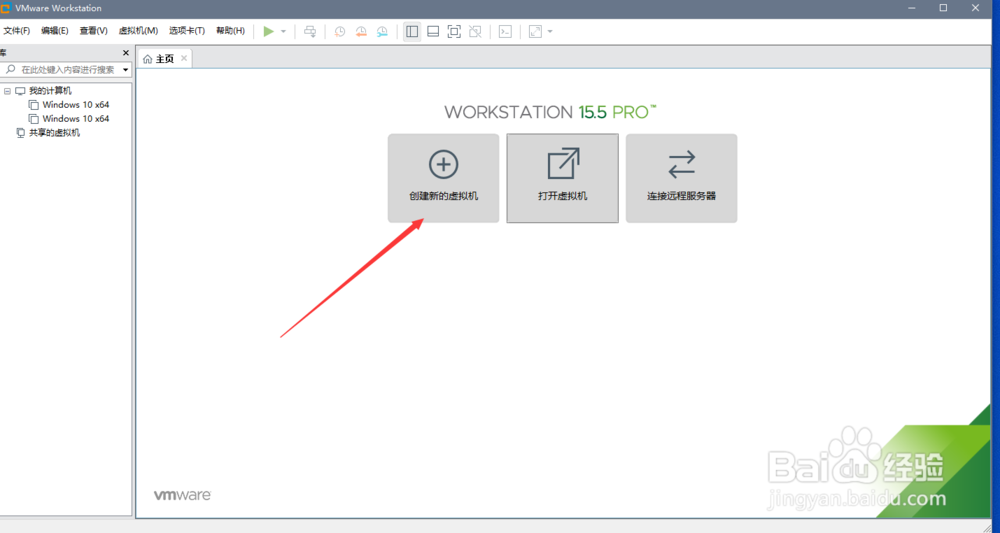Click the home icon on 主页 tab
This screenshot has height=533, width=1000.
pyautogui.click(x=147, y=59)
